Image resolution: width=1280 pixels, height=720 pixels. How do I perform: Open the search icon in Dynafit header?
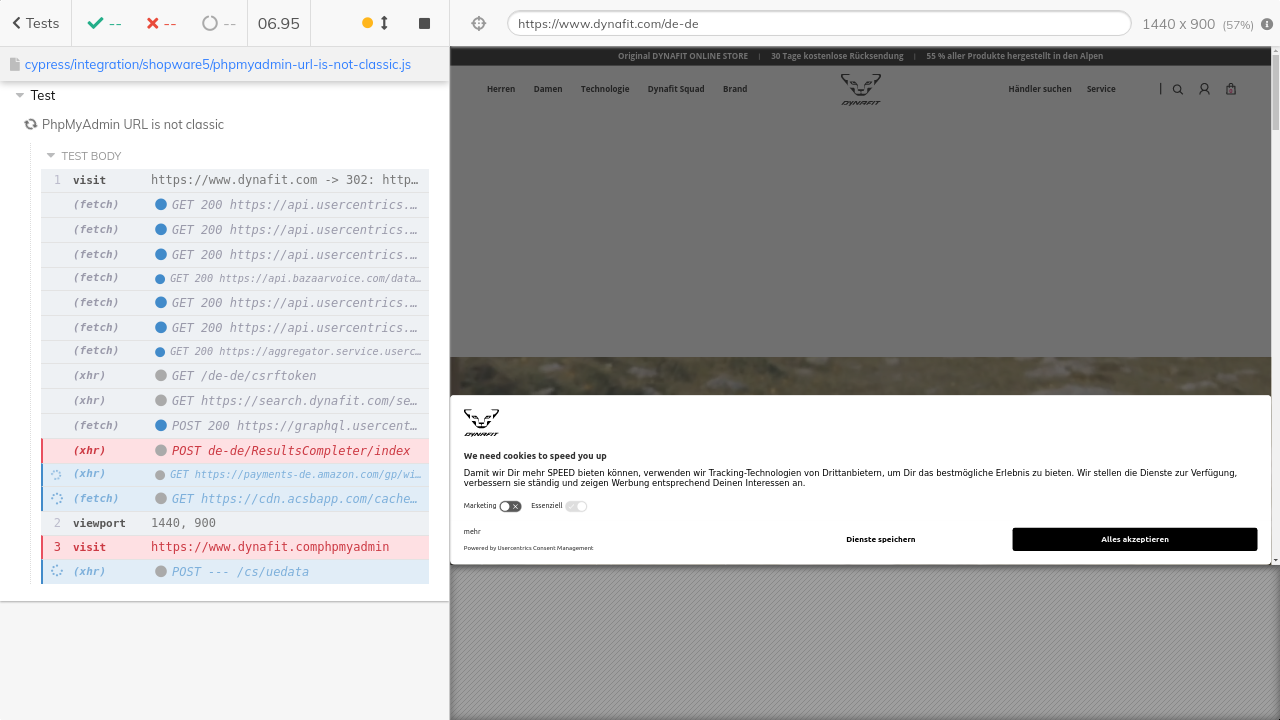click(x=1177, y=89)
